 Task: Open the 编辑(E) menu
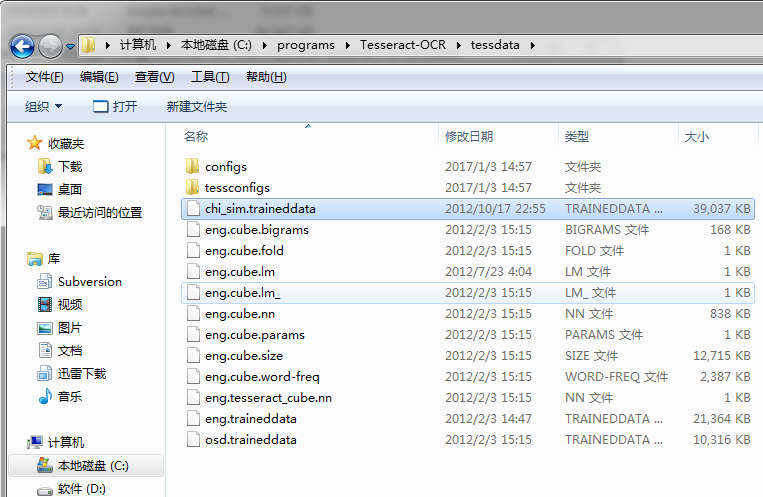click(x=99, y=77)
